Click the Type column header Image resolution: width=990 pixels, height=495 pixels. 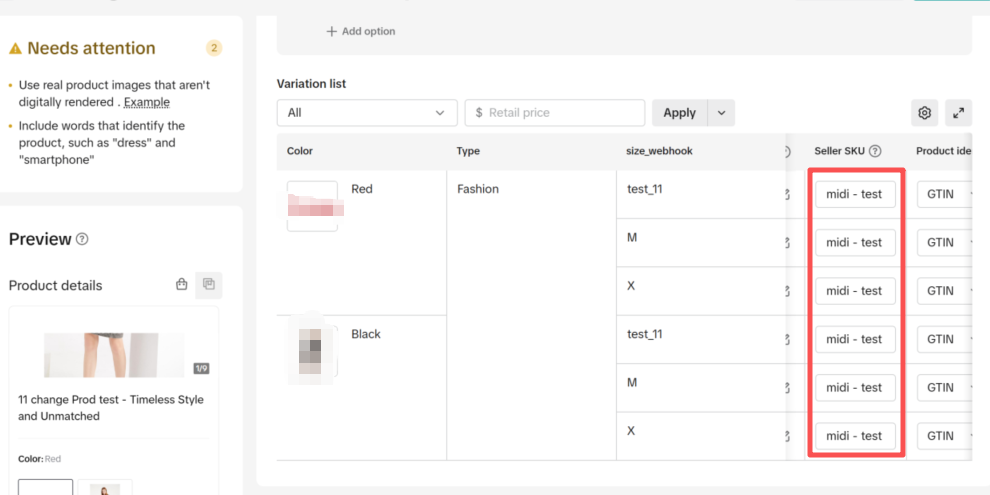(468, 152)
